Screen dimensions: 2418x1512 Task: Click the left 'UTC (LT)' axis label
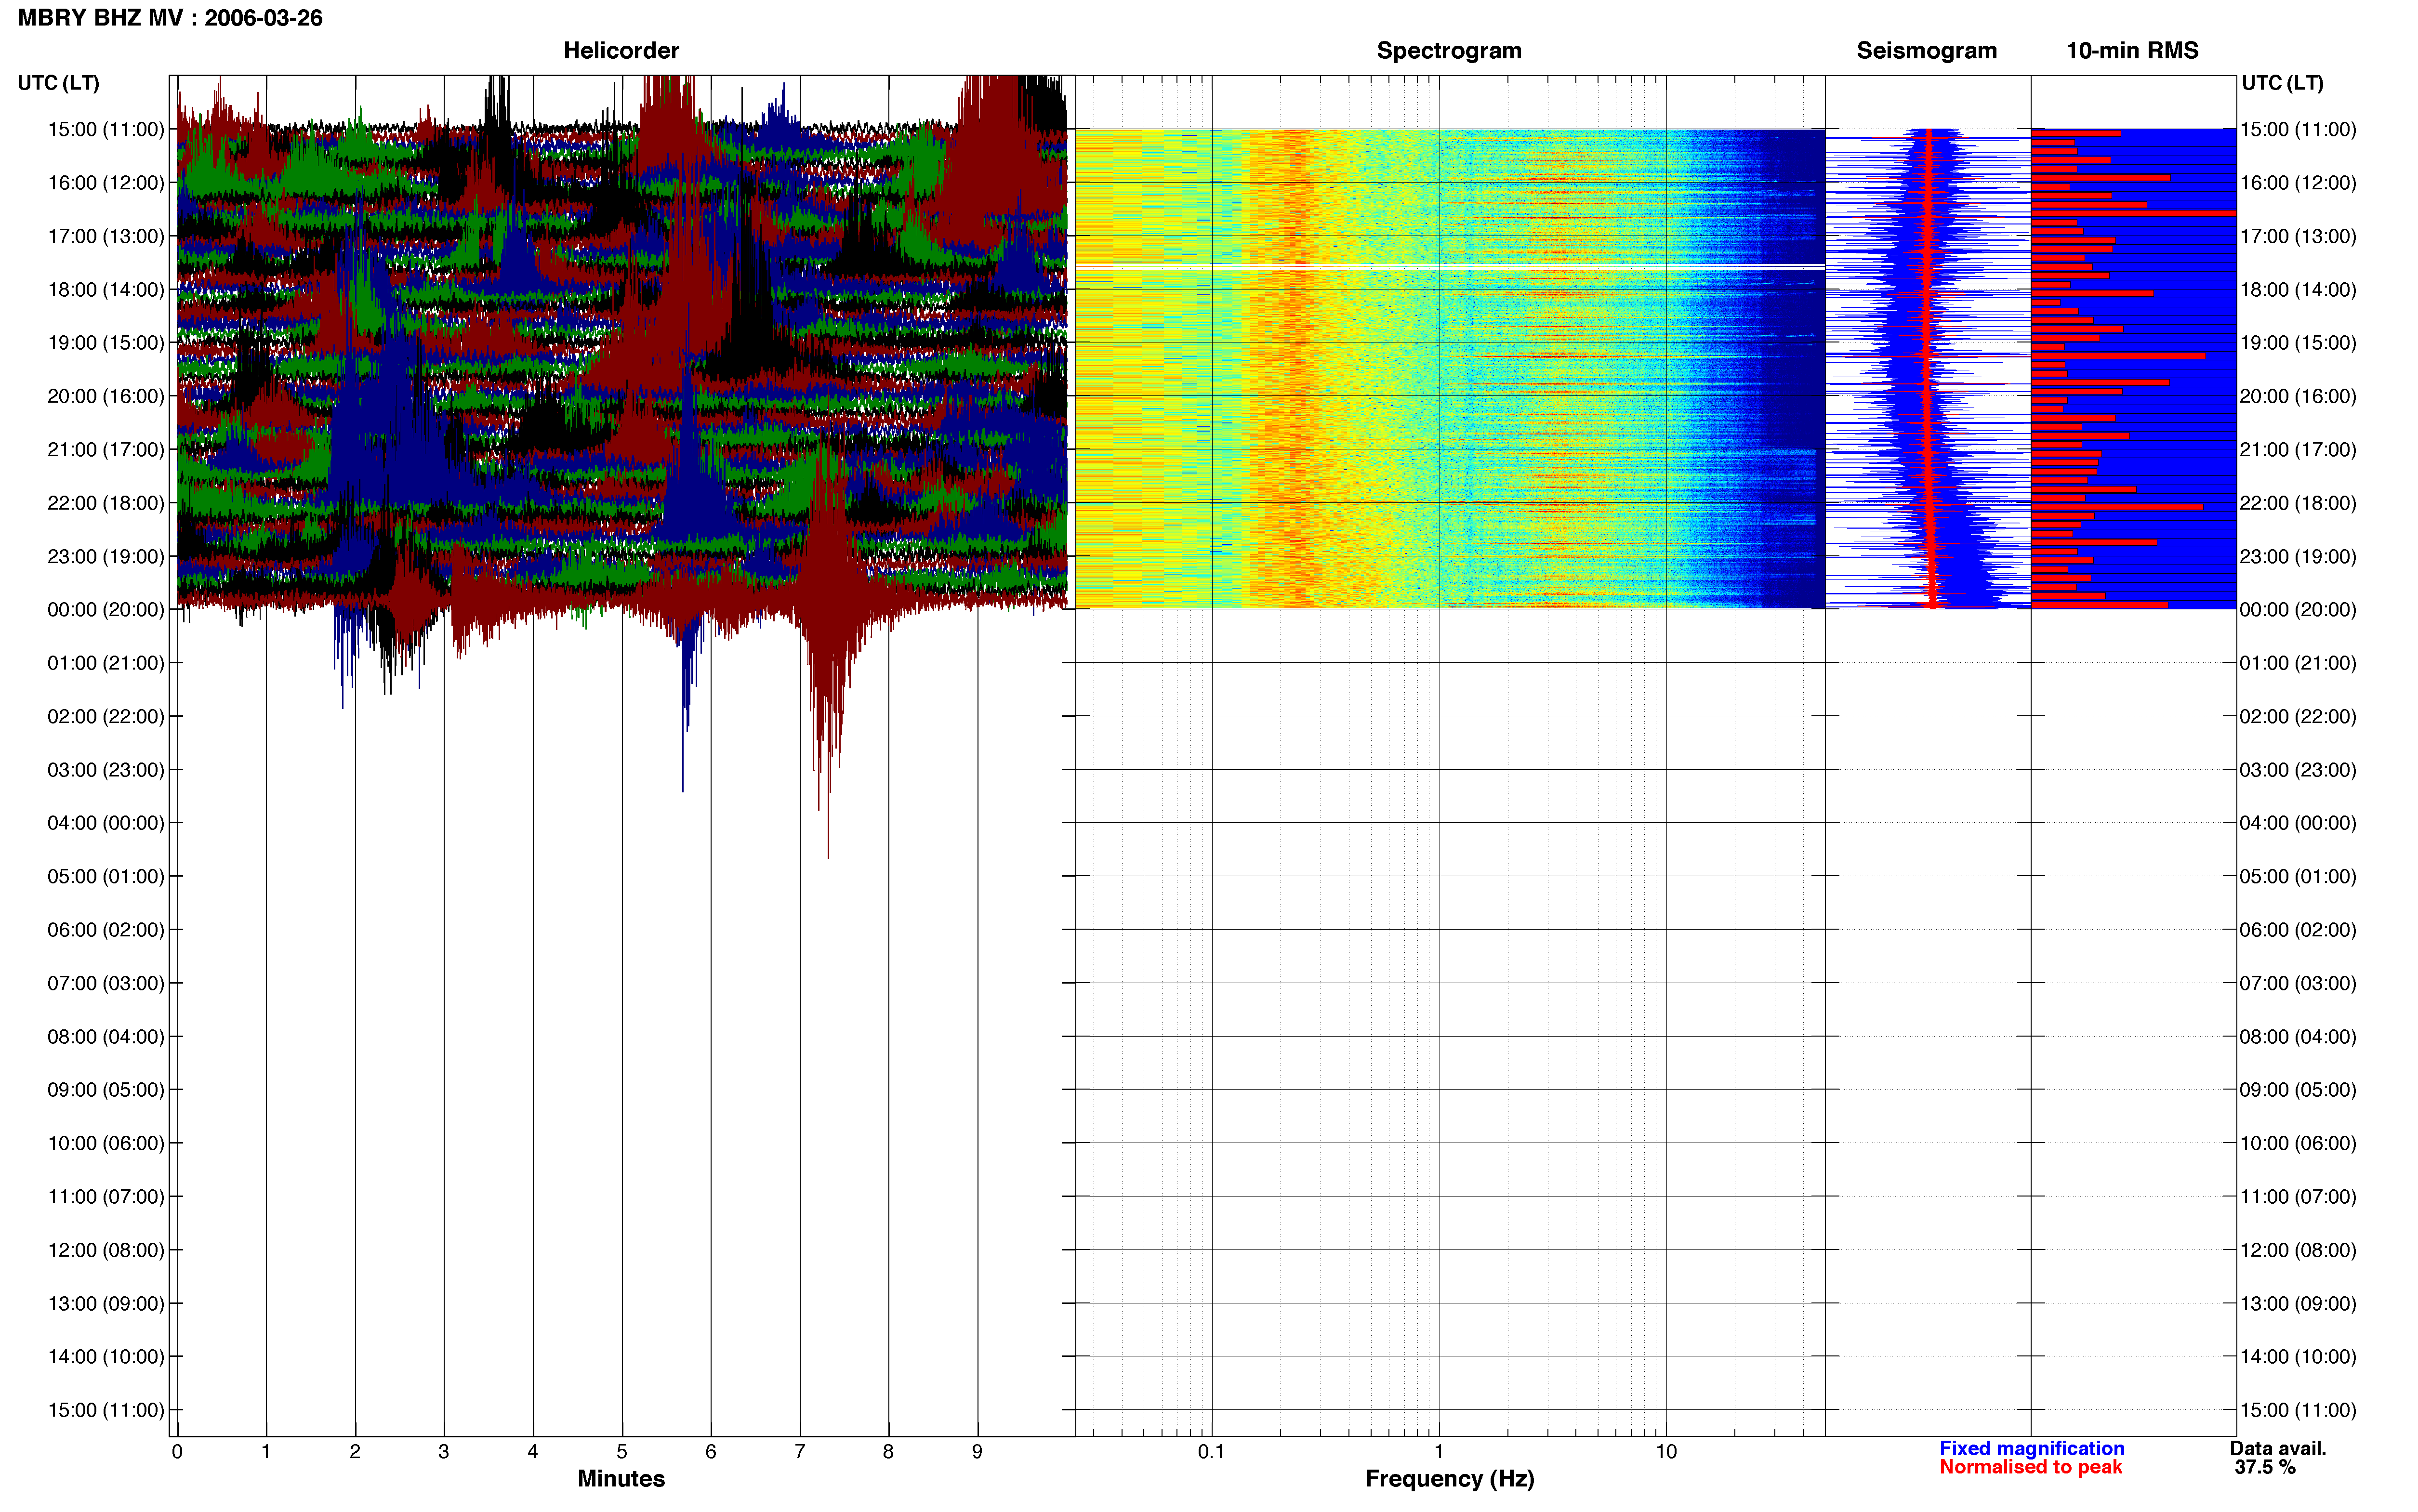pyautogui.click(x=58, y=83)
